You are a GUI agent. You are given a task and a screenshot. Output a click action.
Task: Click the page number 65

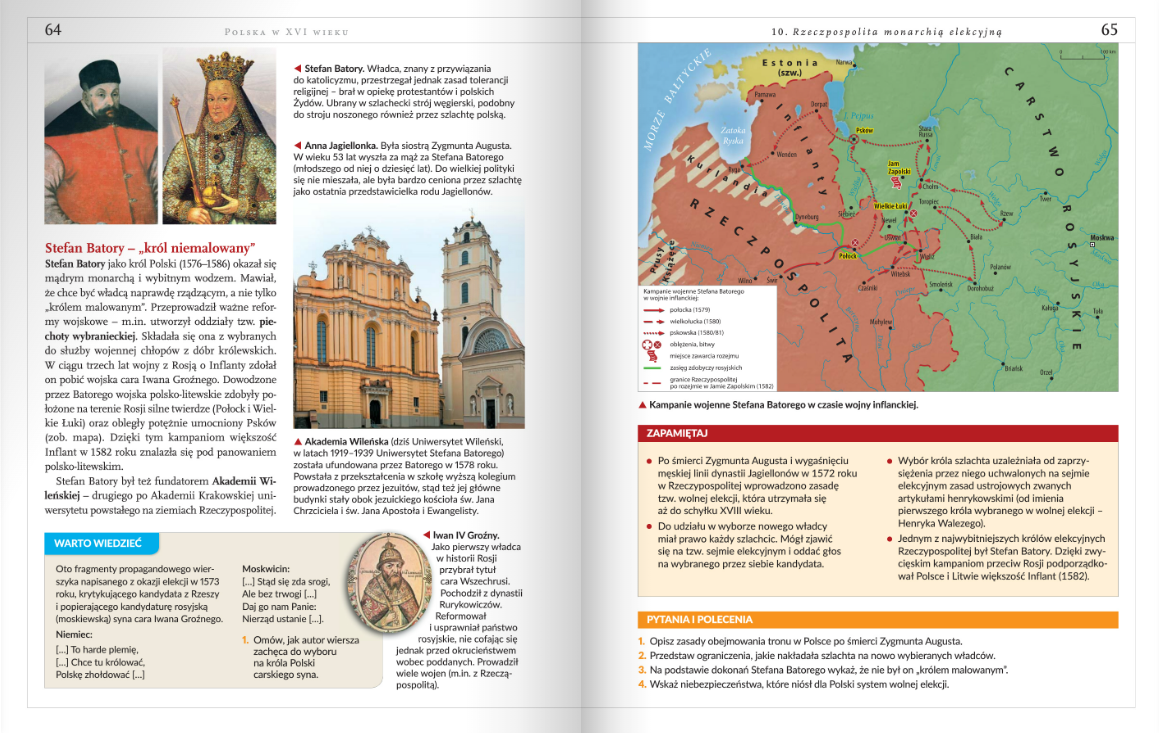coord(1109,30)
